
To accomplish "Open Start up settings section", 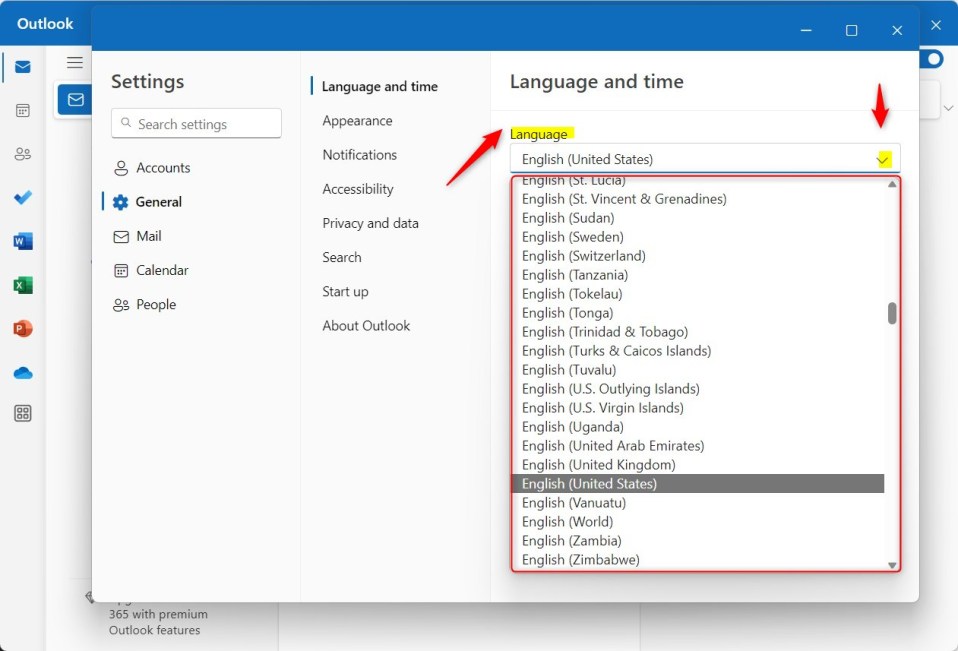I will tap(345, 292).
